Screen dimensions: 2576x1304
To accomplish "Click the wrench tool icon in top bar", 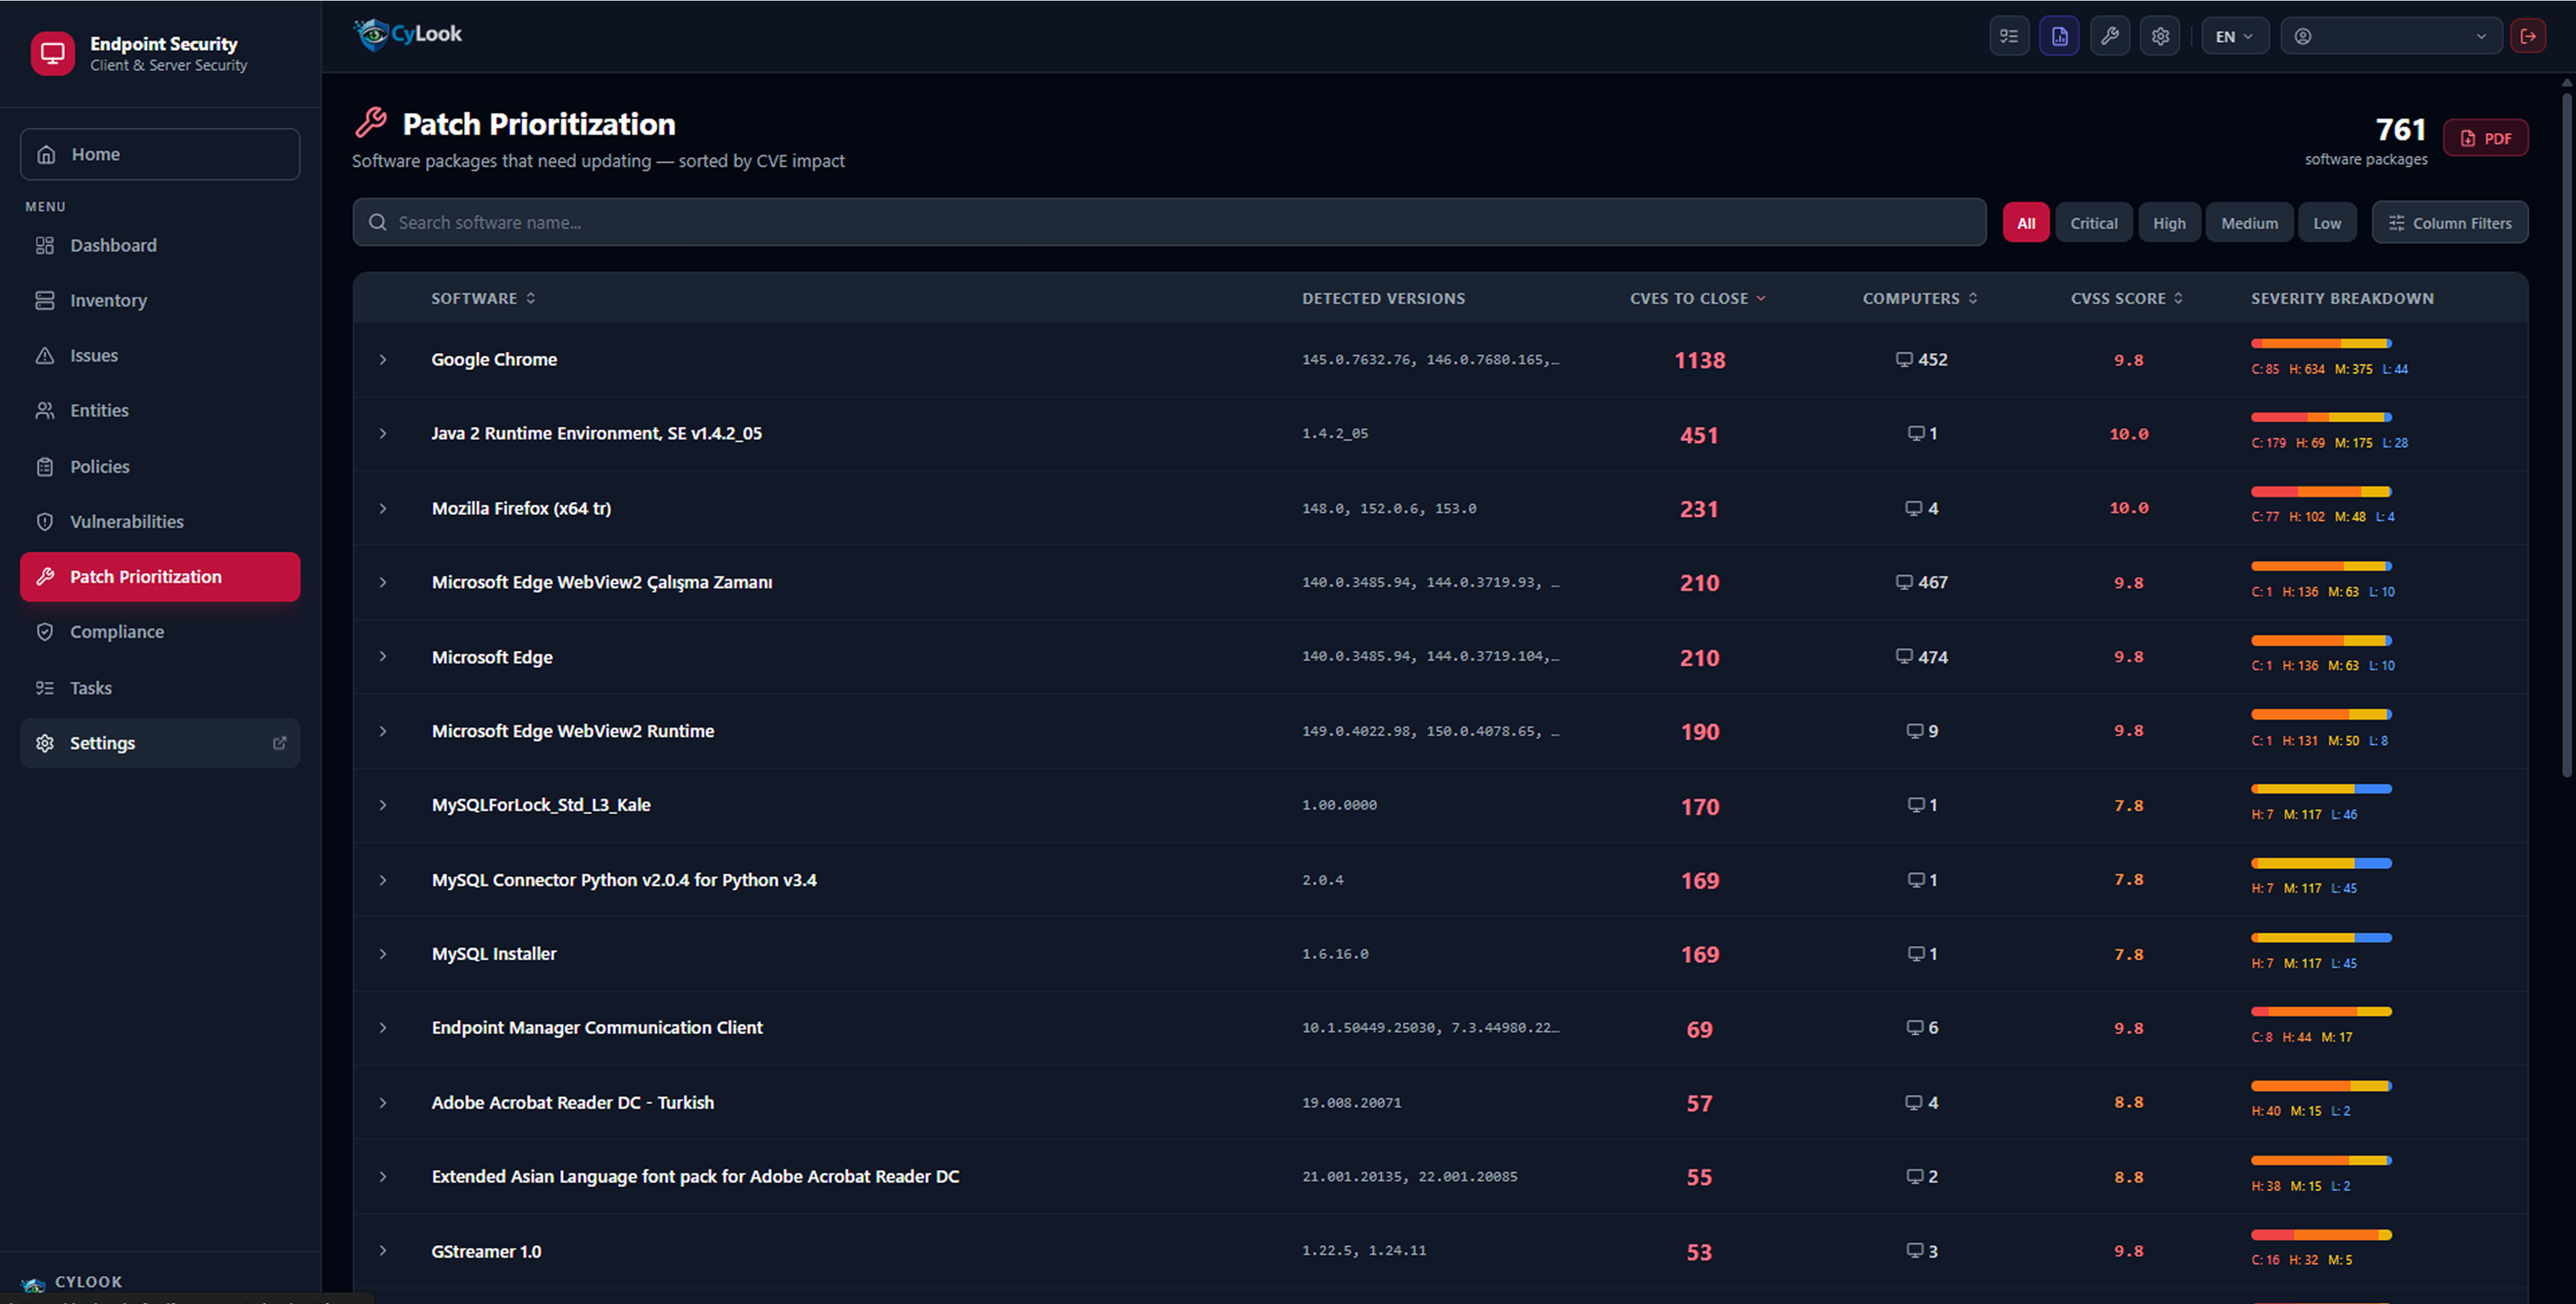I will point(2110,36).
